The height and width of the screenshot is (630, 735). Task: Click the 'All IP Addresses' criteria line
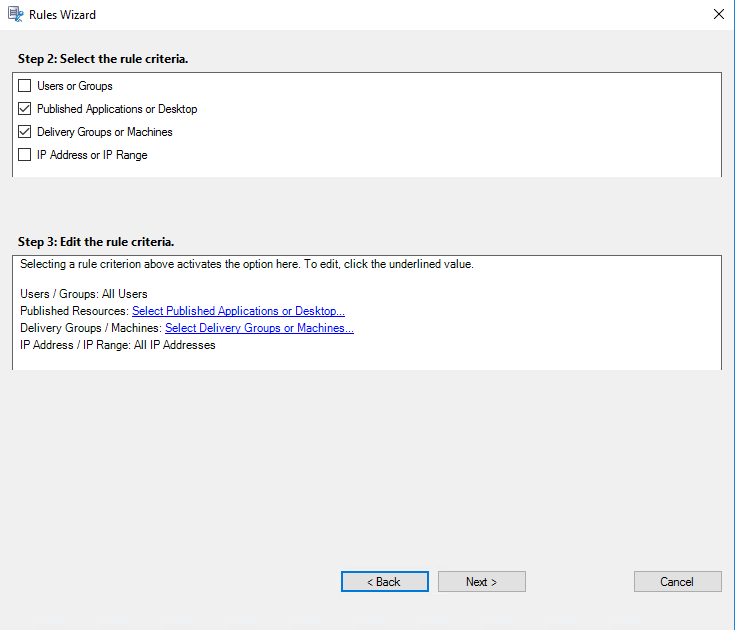pos(118,345)
